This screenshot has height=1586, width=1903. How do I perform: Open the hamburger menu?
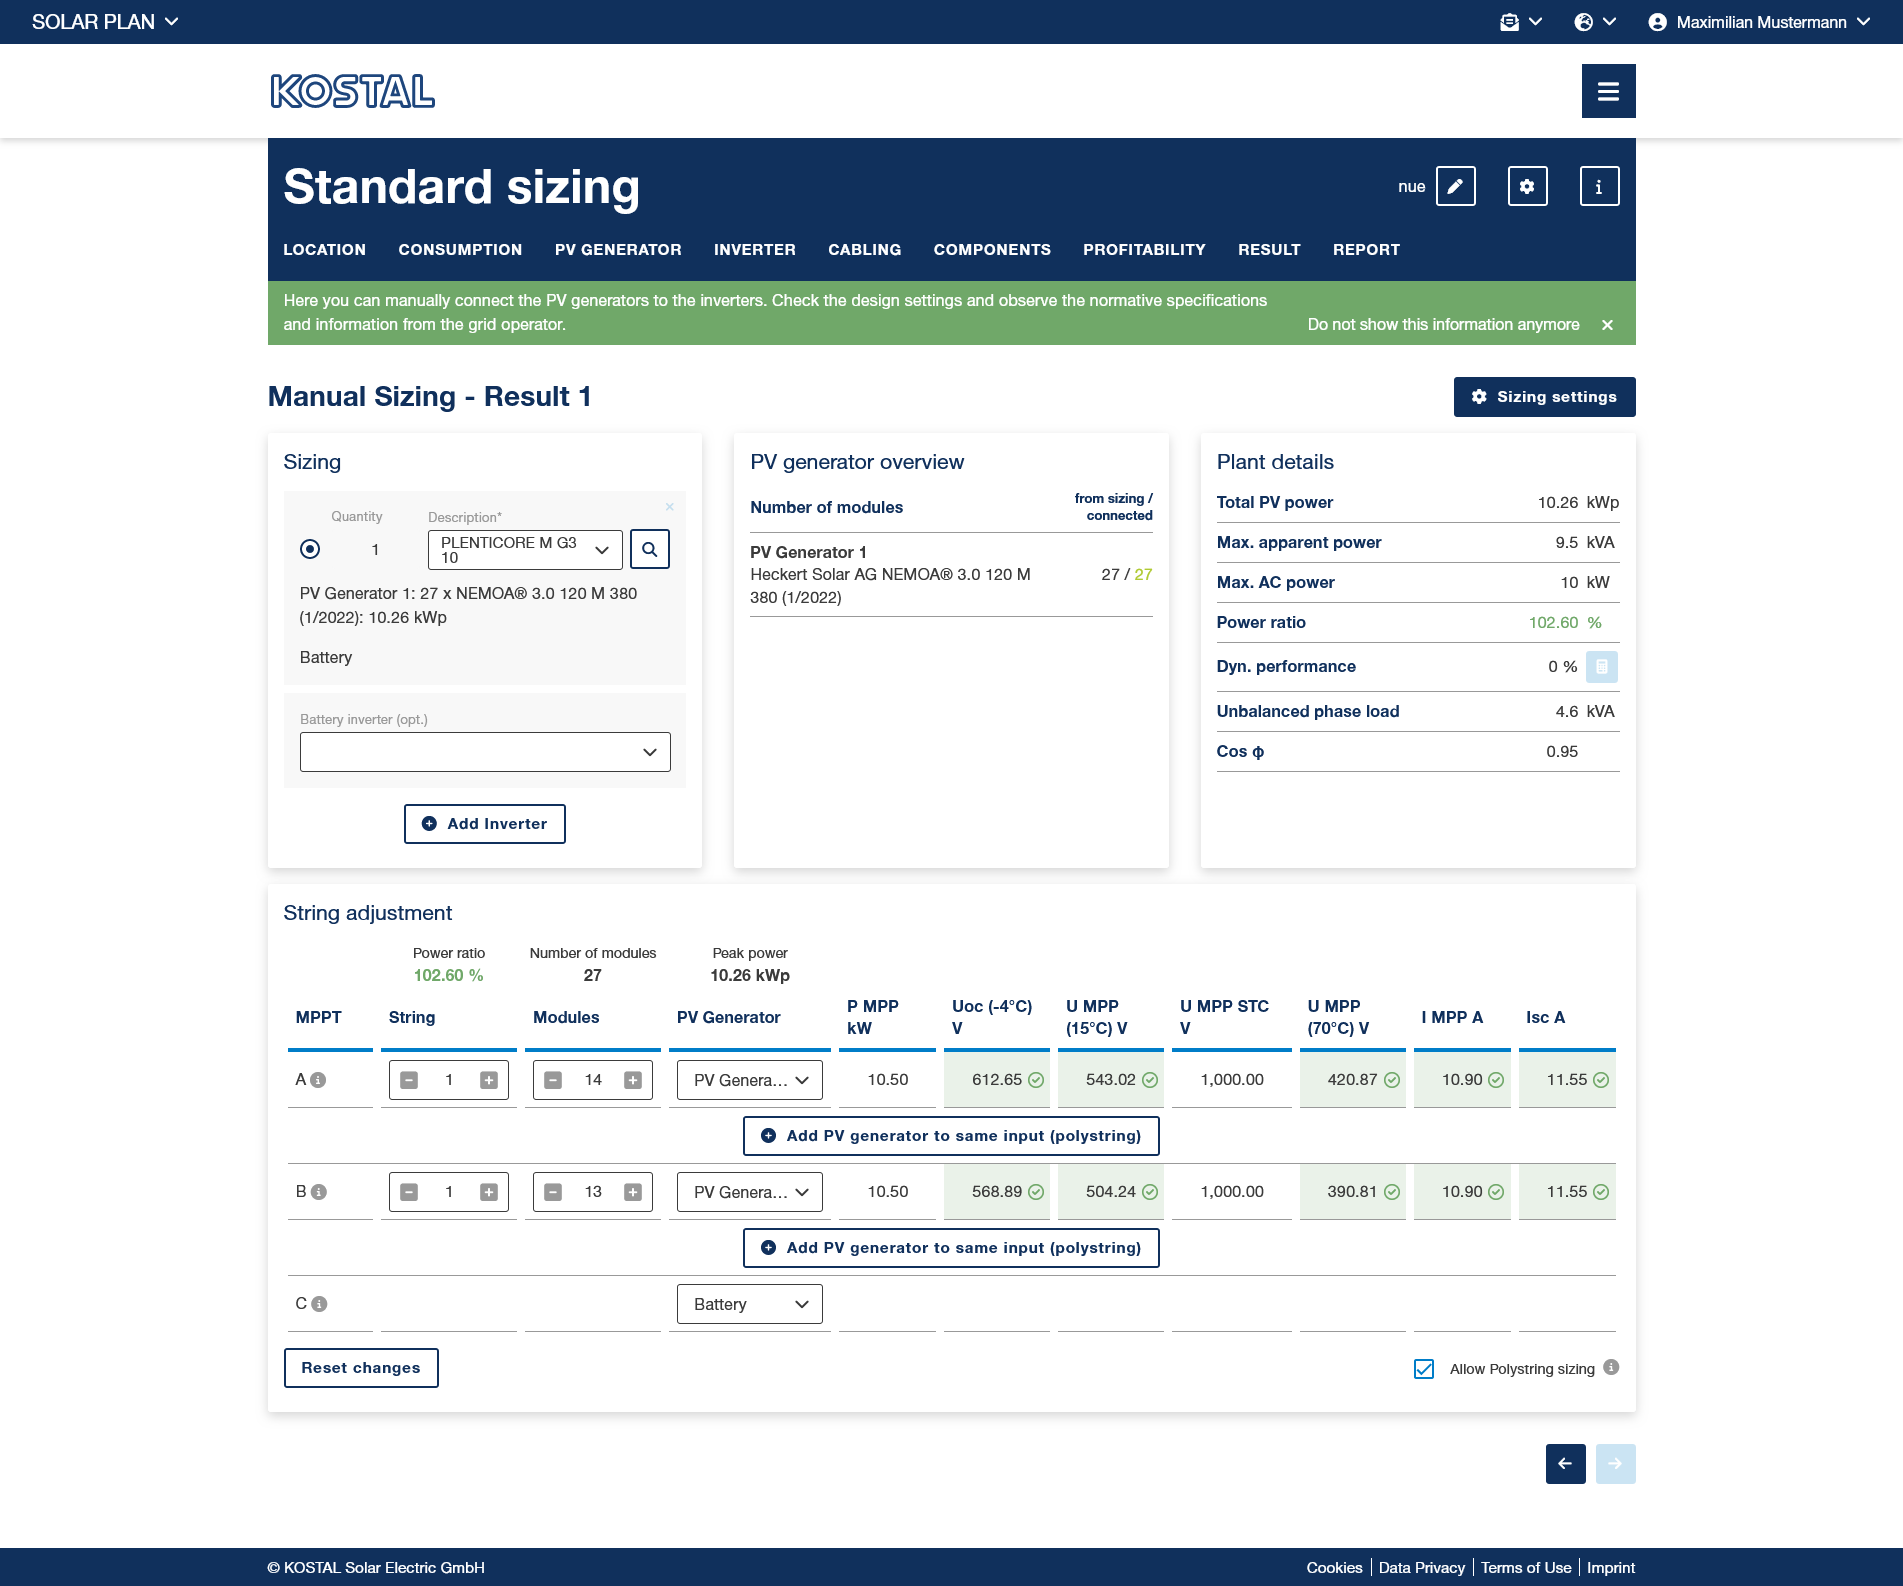[1608, 91]
